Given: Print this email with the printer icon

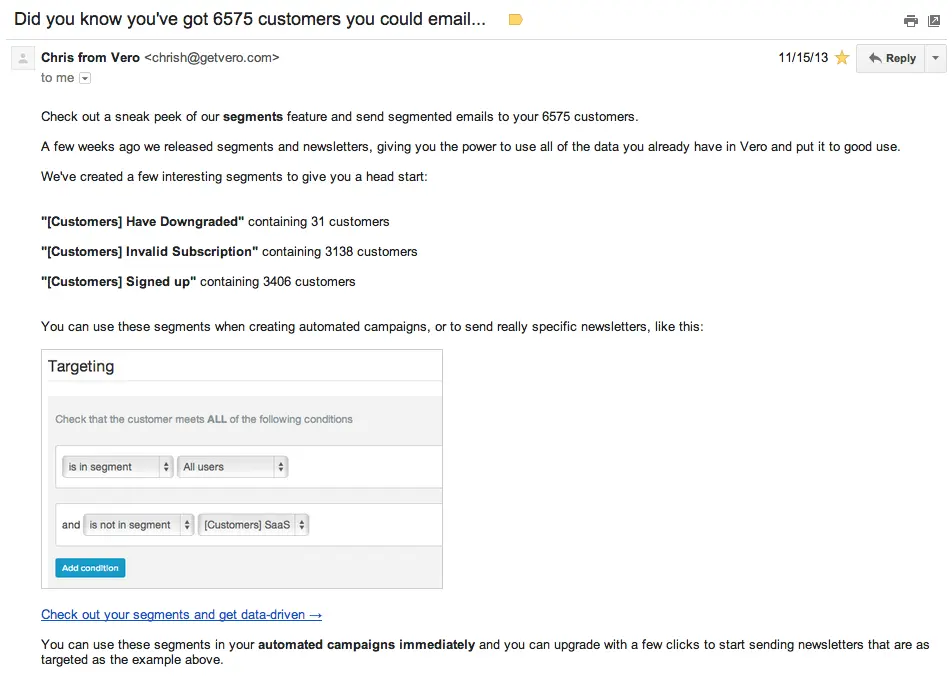Looking at the screenshot, I should tap(910, 21).
